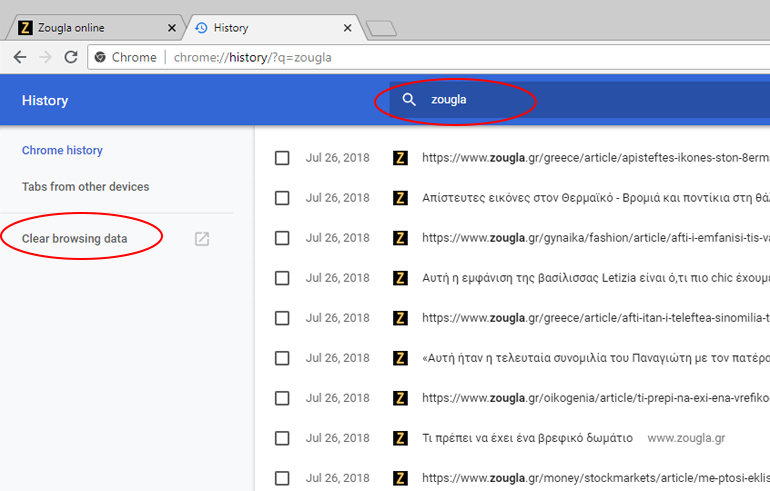Click the Zougla favicon on the Letizia entry

401,278
